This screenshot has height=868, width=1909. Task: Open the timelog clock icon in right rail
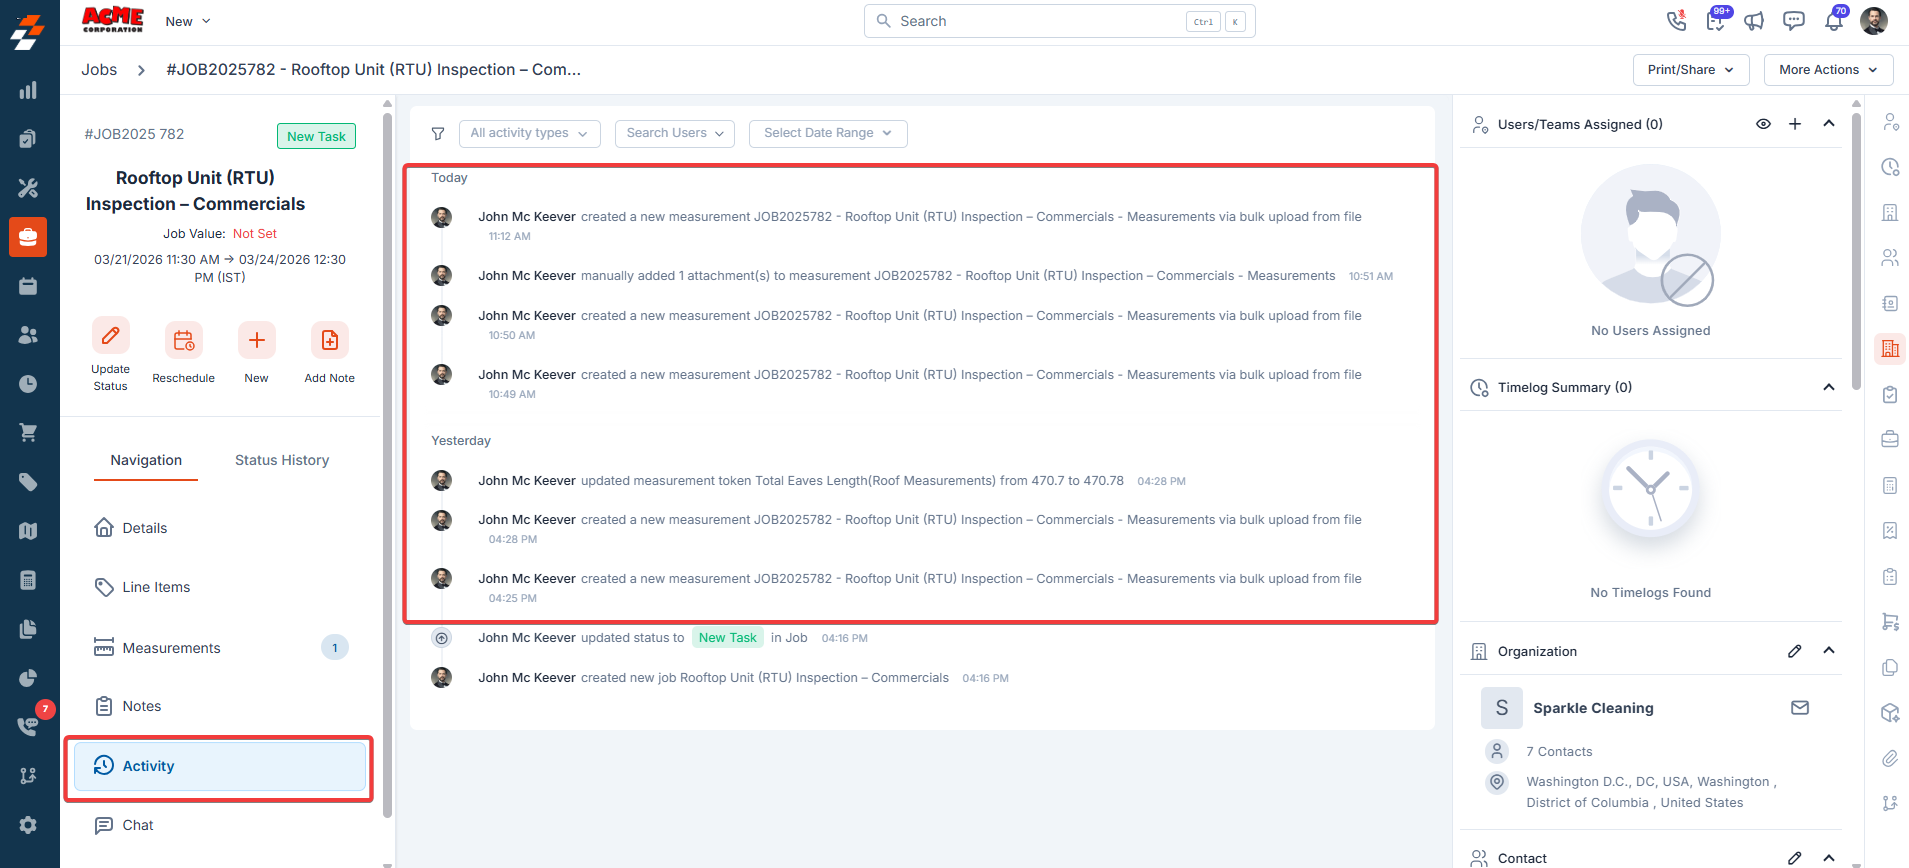tap(1890, 167)
